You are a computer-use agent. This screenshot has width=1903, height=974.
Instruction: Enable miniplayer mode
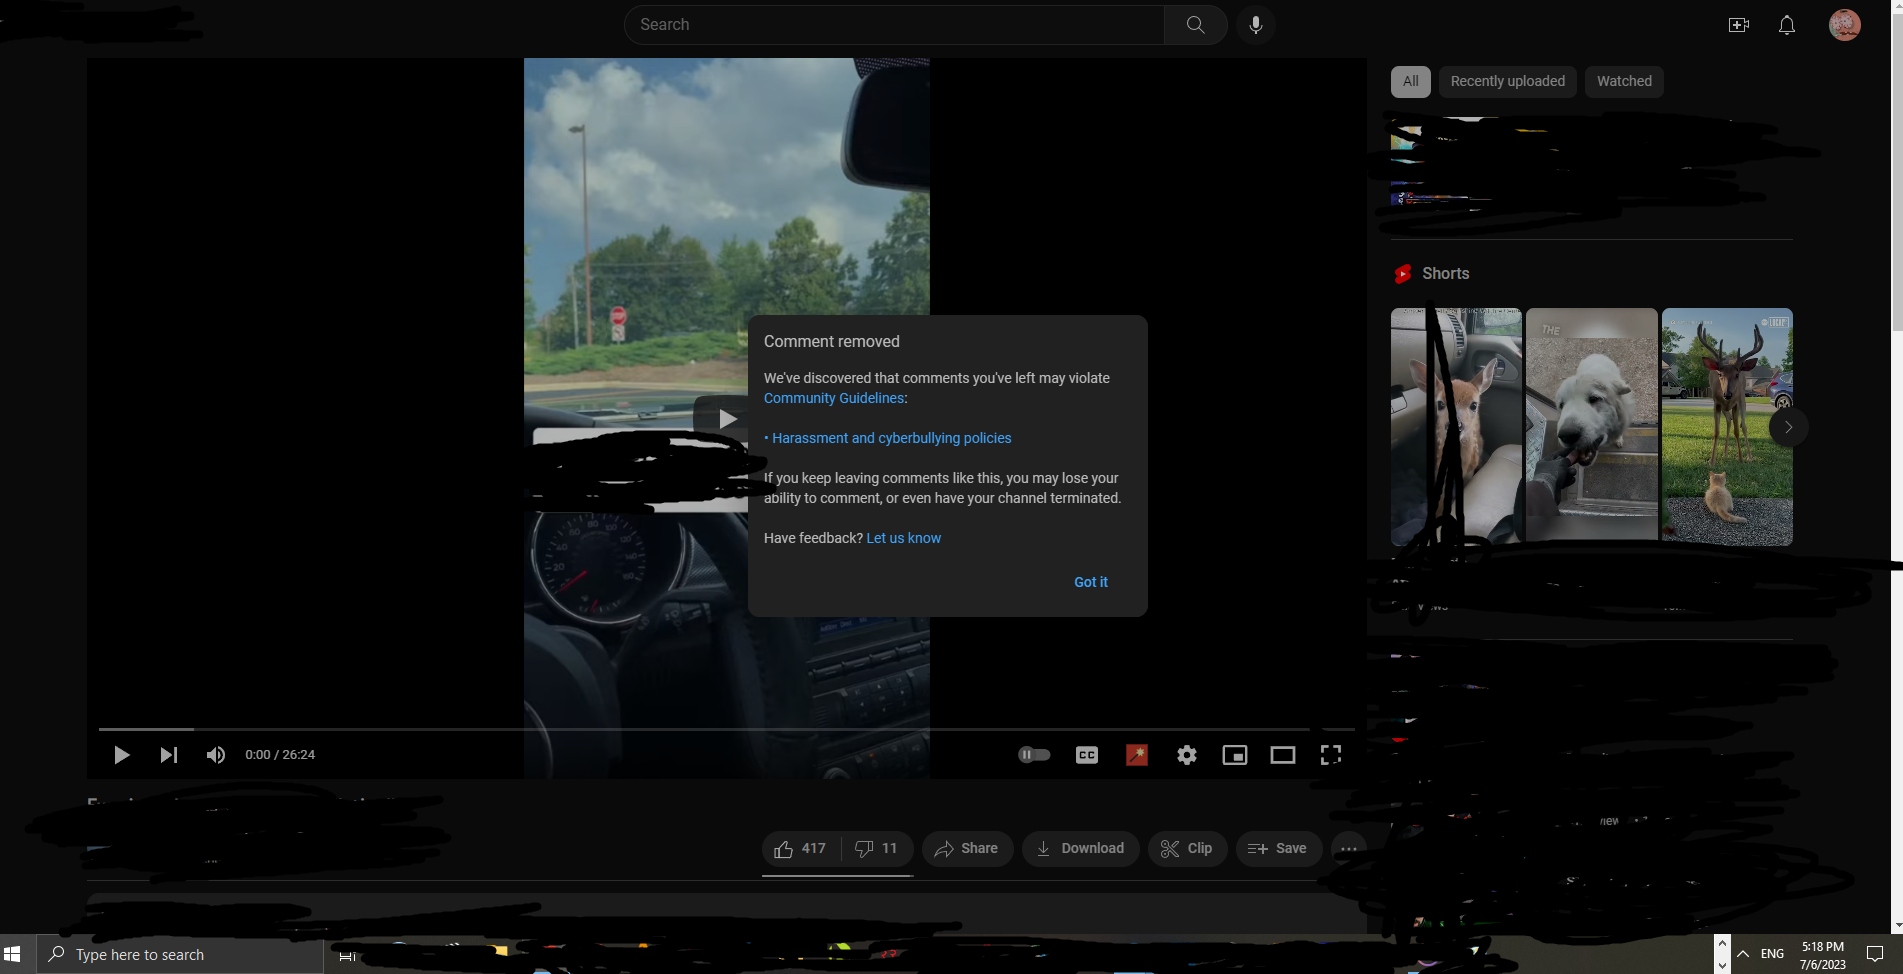pyautogui.click(x=1234, y=755)
